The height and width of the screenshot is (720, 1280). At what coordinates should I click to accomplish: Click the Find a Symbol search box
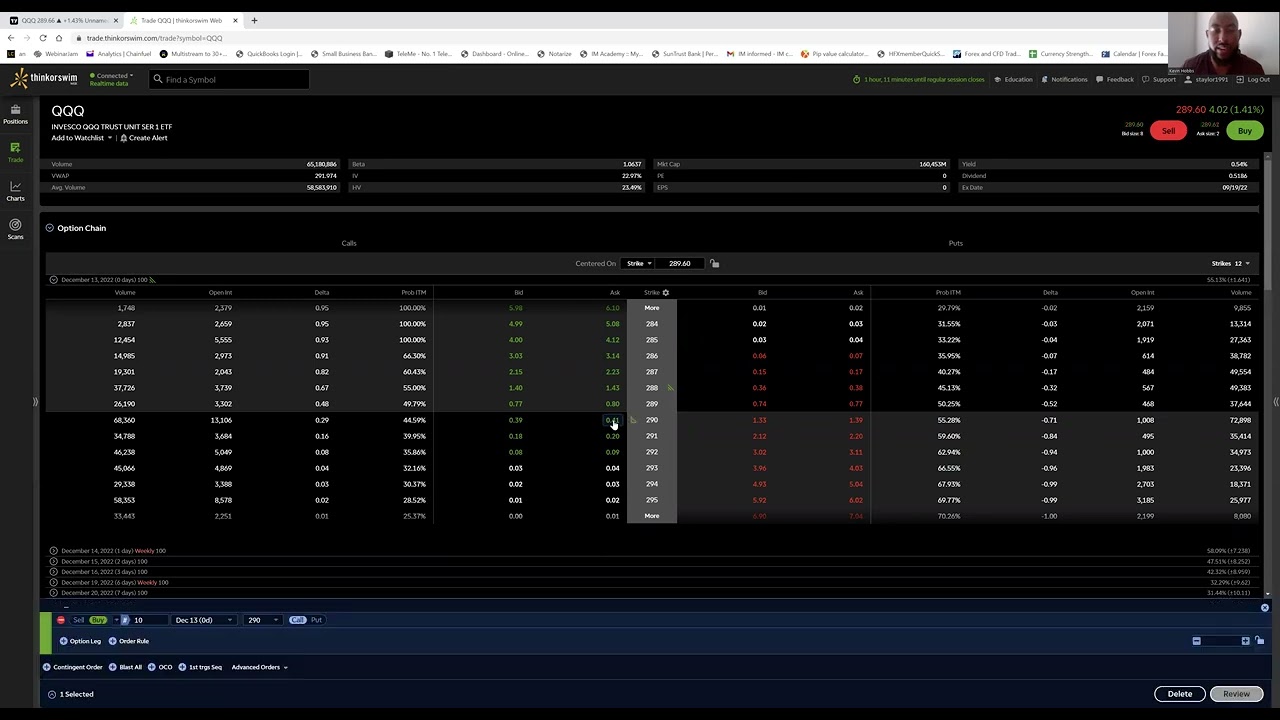(x=230, y=79)
